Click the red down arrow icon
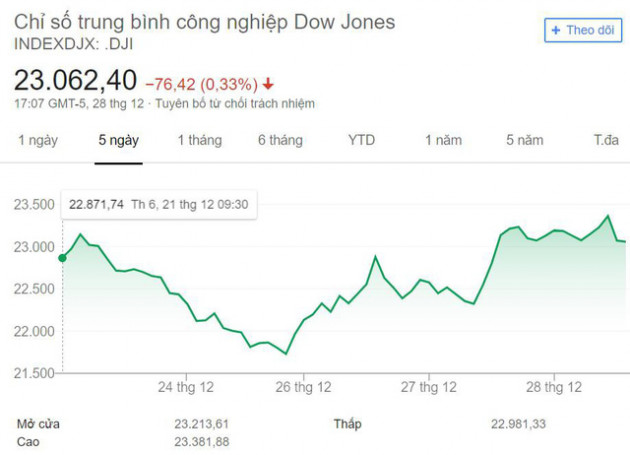This screenshot has height=455, width=630. tap(269, 83)
